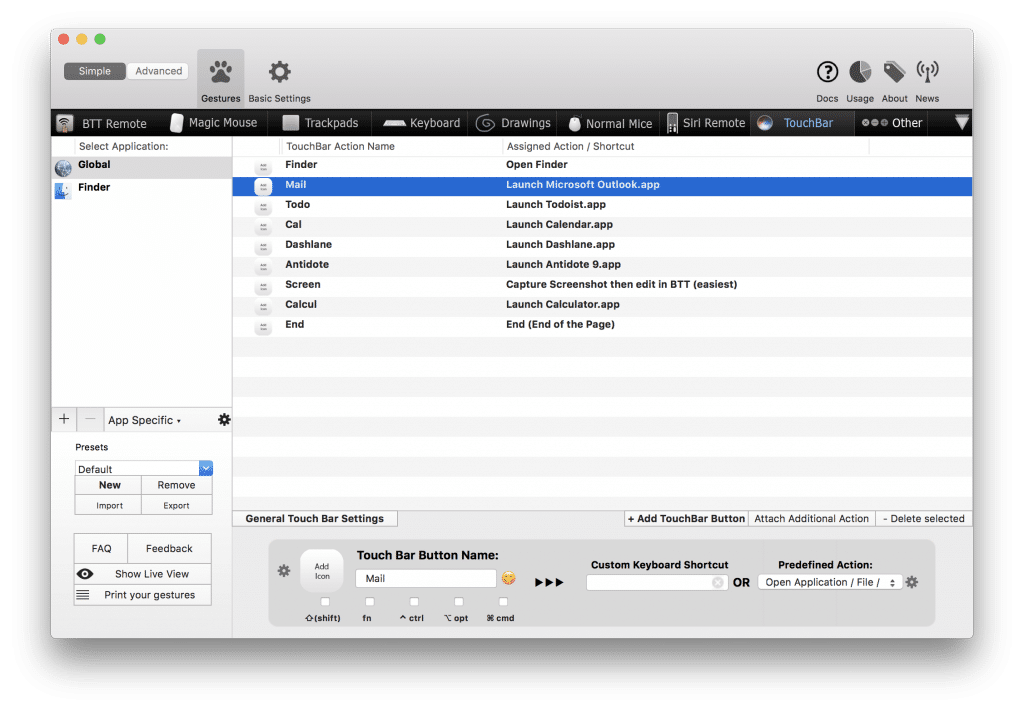Enable the shift modifier checkbox
Viewport: 1024px width, 711px height.
coord(325,601)
